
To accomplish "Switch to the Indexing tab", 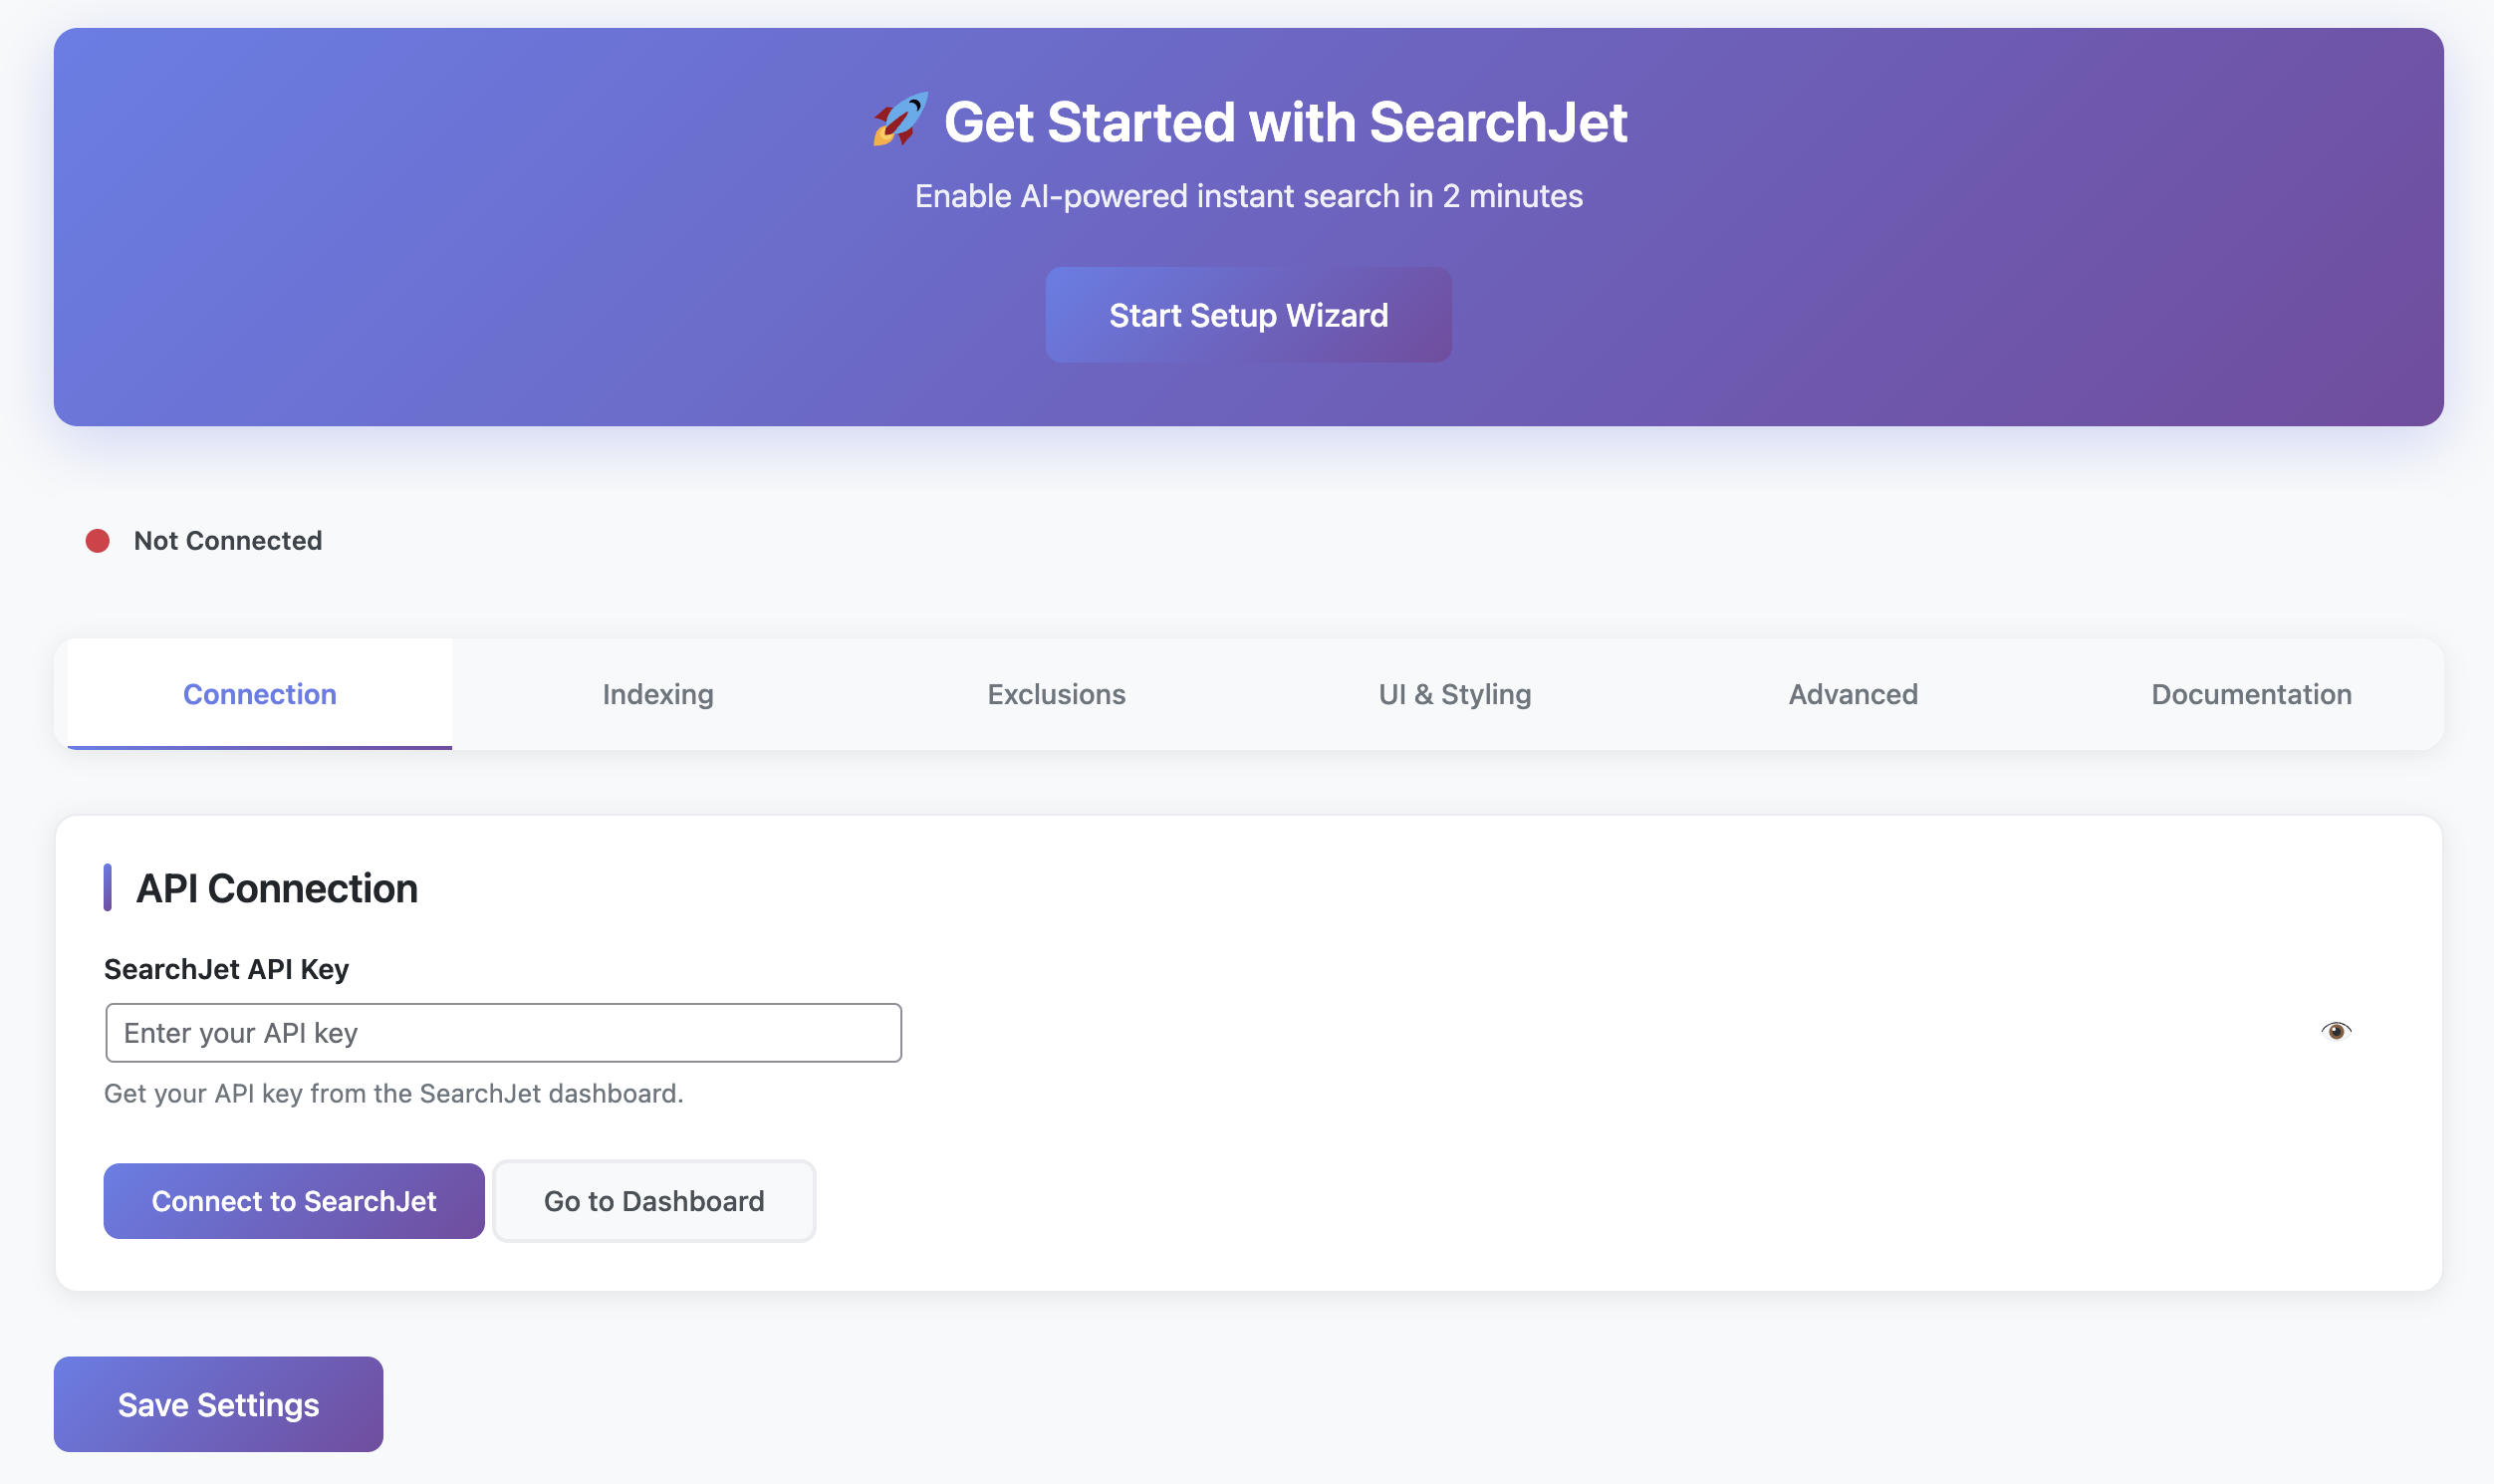I will pos(656,693).
